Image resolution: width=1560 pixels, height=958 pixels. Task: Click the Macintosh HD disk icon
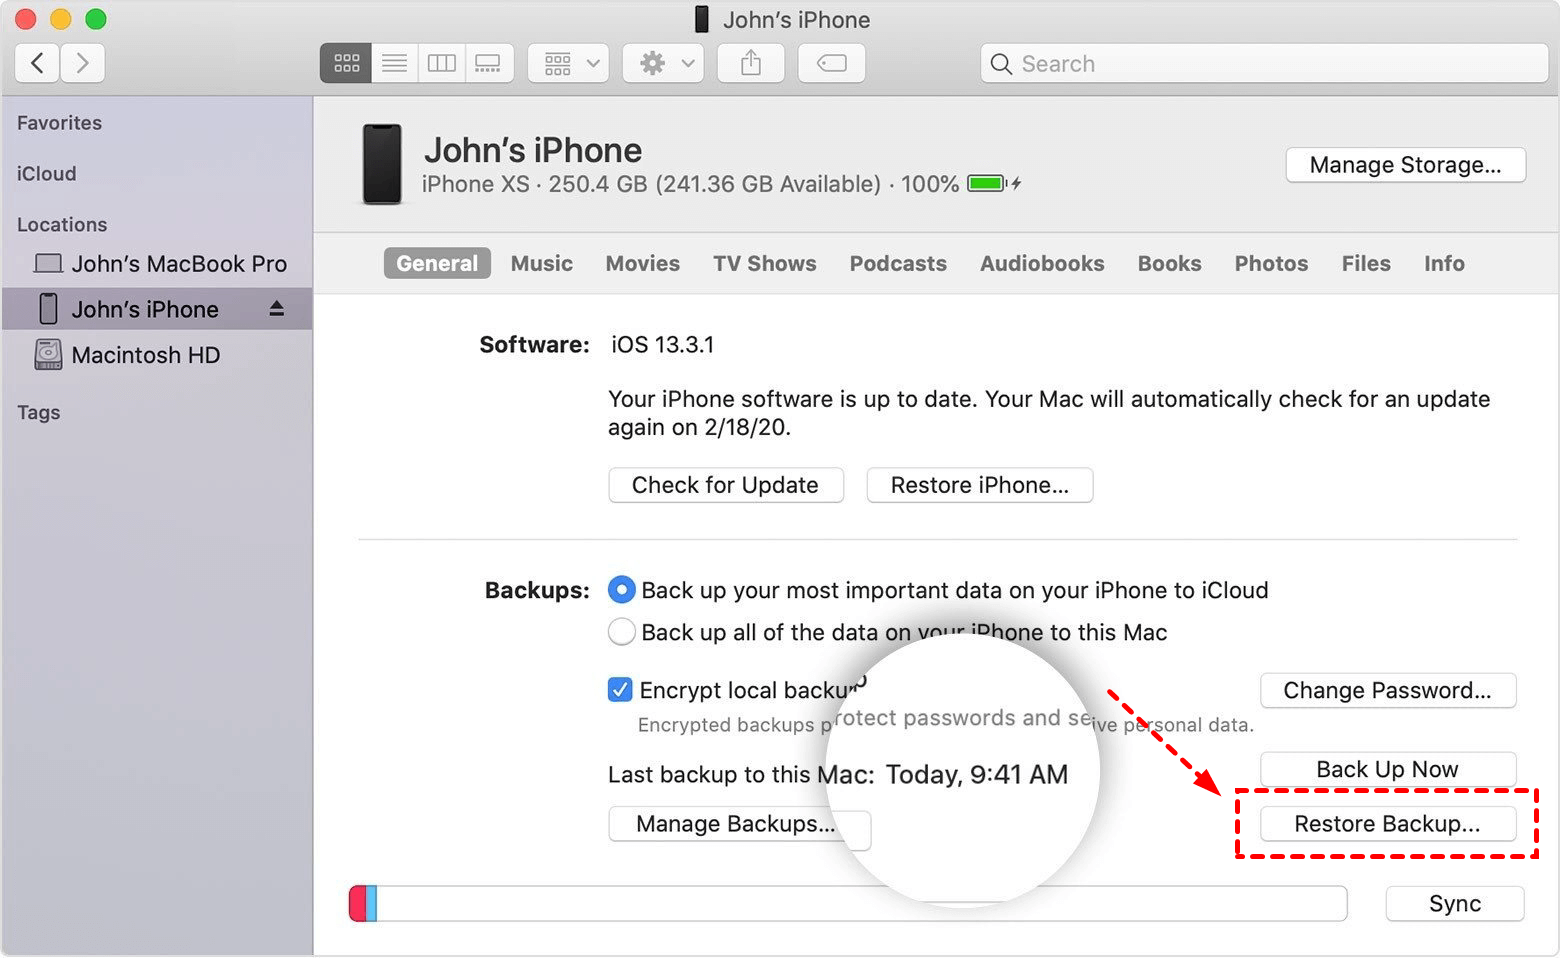(x=48, y=355)
